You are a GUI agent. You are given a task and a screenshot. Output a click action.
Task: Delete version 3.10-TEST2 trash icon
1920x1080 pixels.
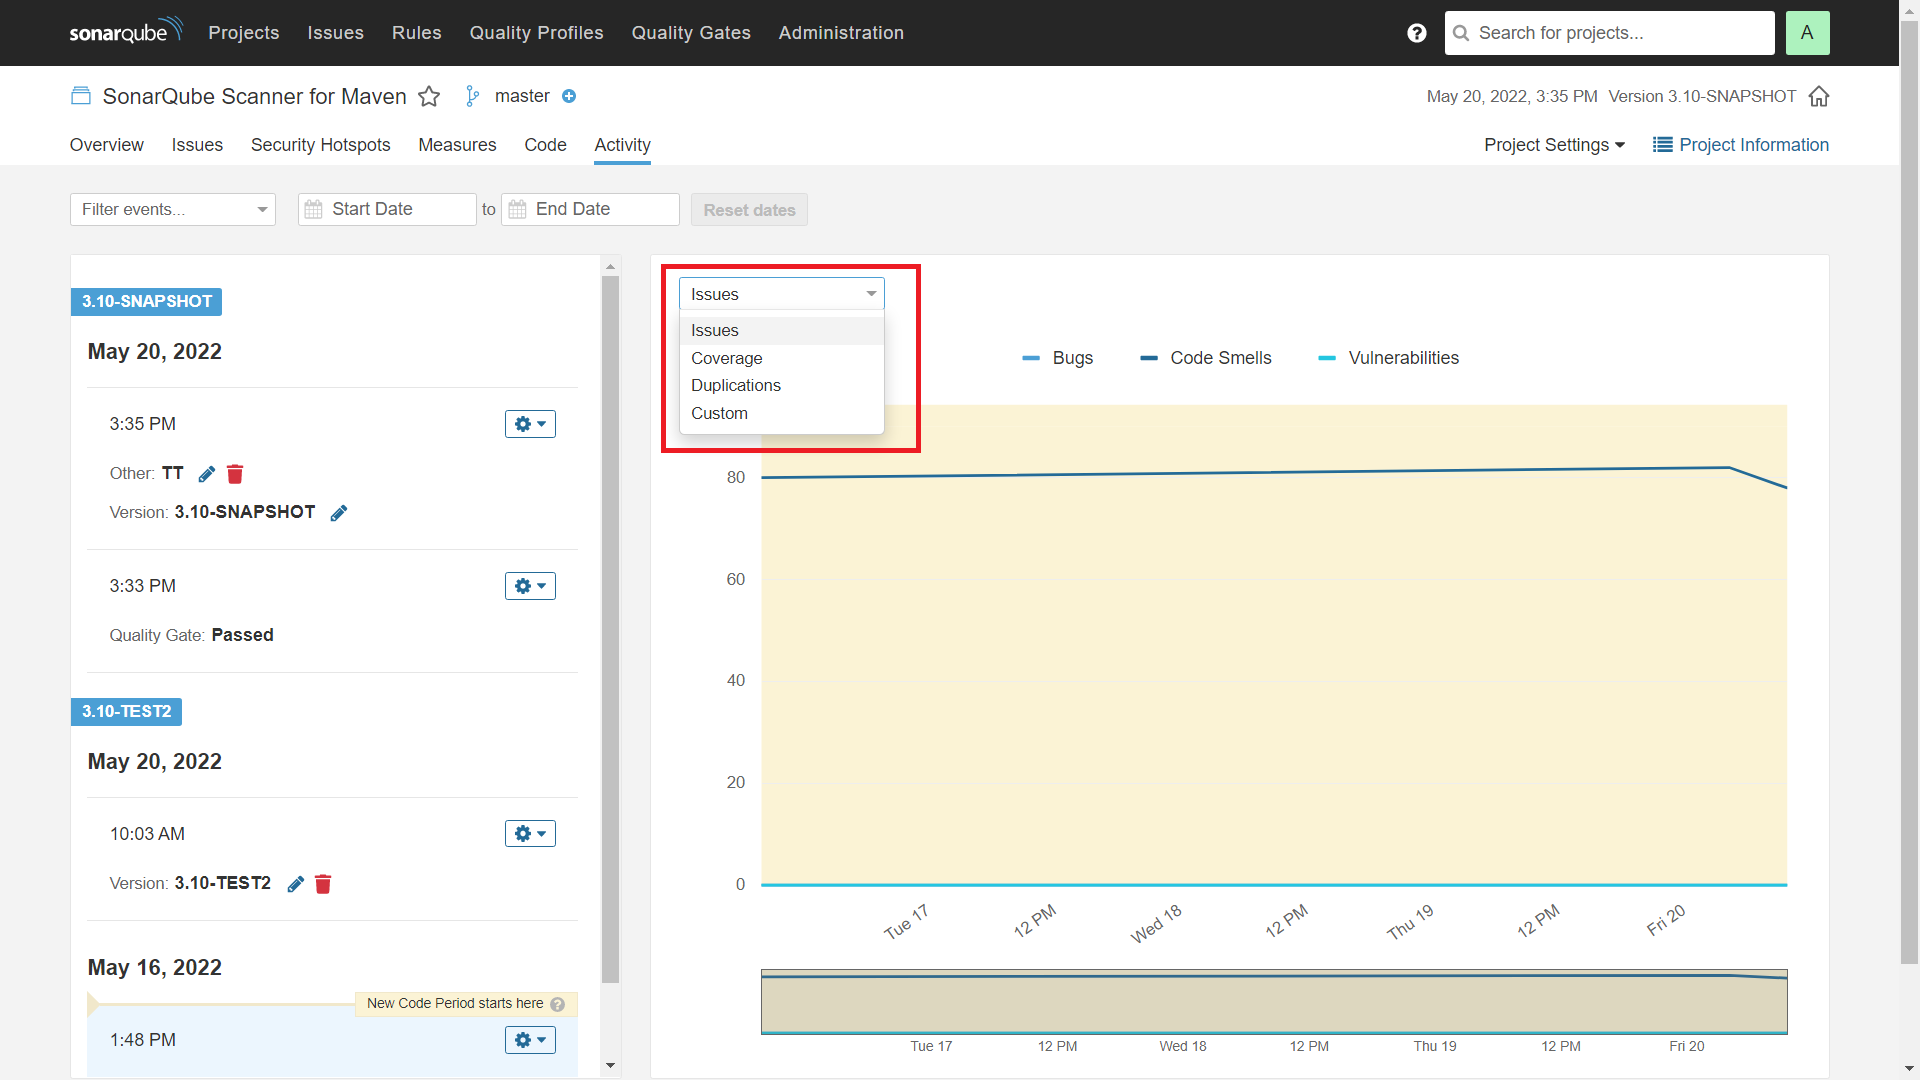pyautogui.click(x=323, y=884)
